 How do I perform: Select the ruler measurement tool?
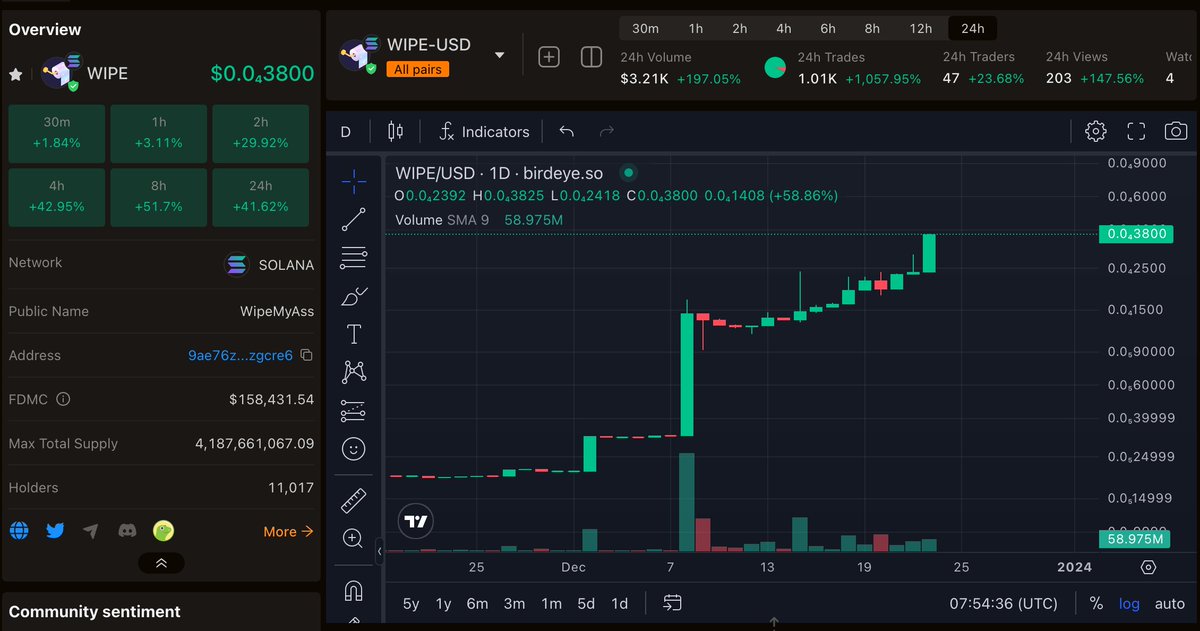(353, 500)
